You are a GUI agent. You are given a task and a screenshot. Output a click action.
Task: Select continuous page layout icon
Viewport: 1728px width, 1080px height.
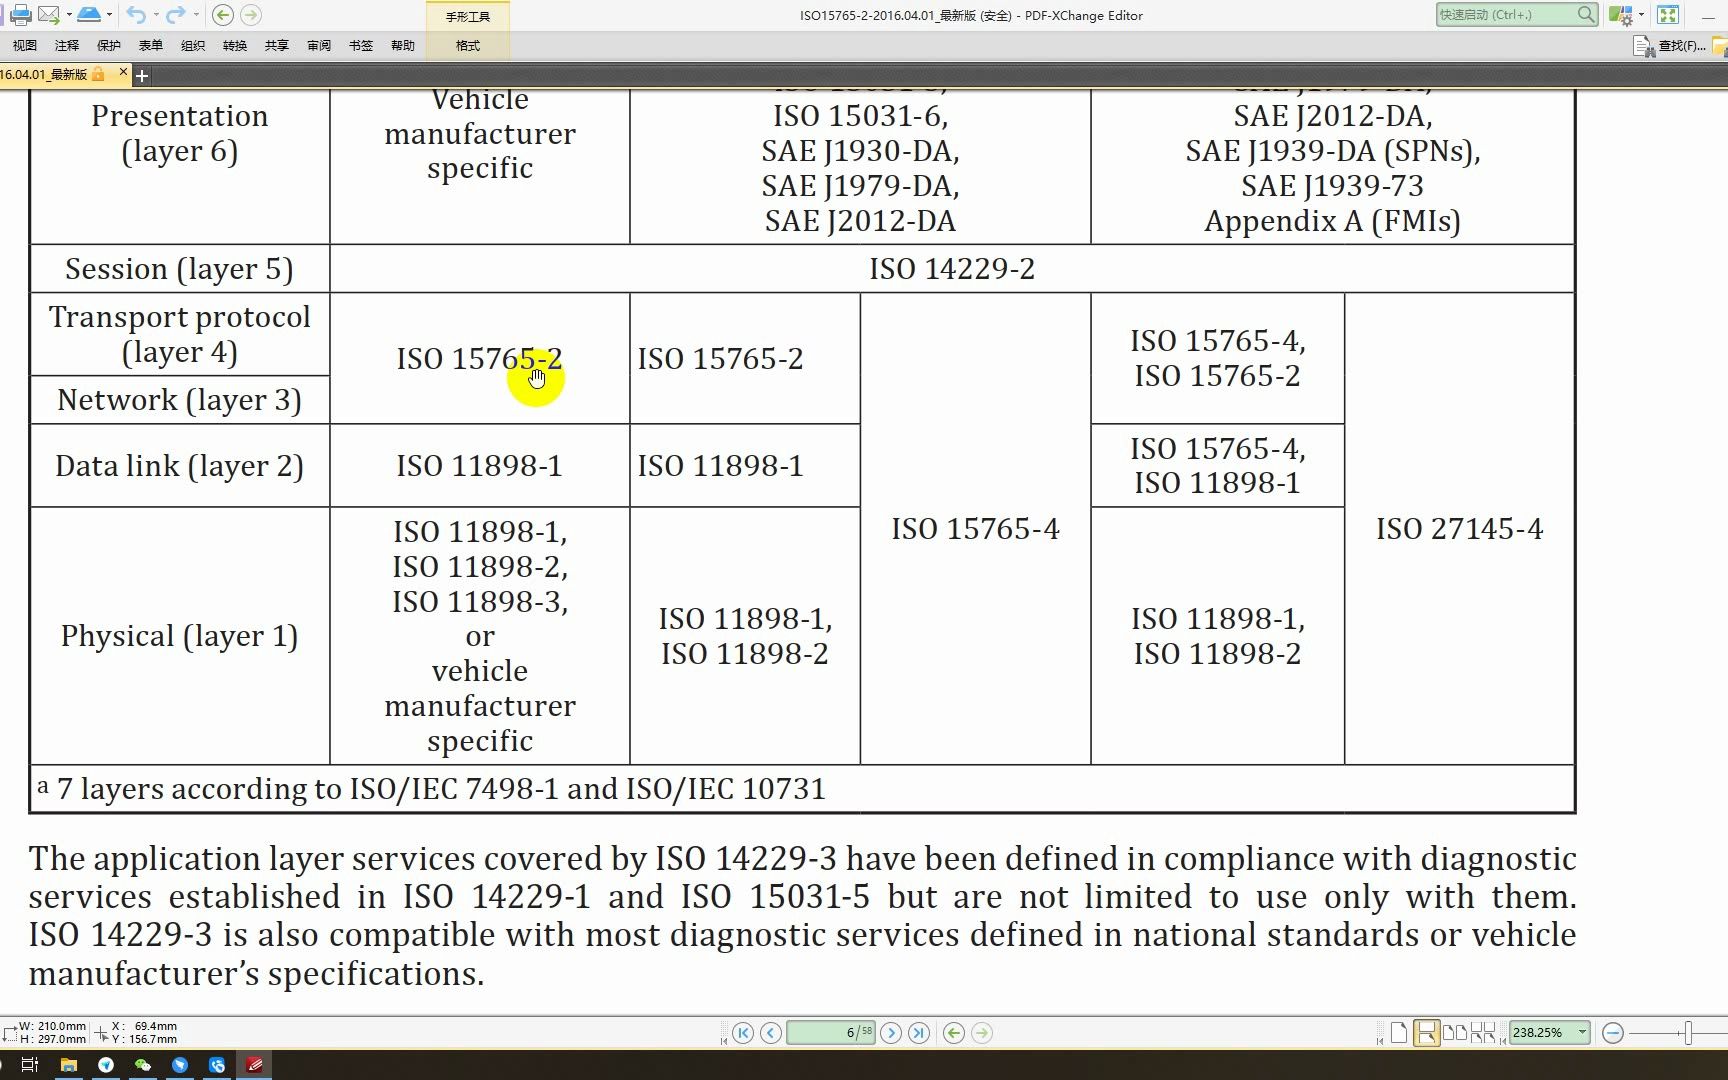pyautogui.click(x=1427, y=1033)
